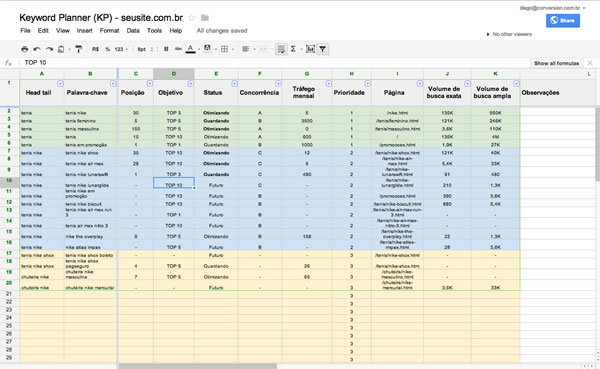Apply percent format
The width and height of the screenshot is (600, 369).
tap(108, 49)
